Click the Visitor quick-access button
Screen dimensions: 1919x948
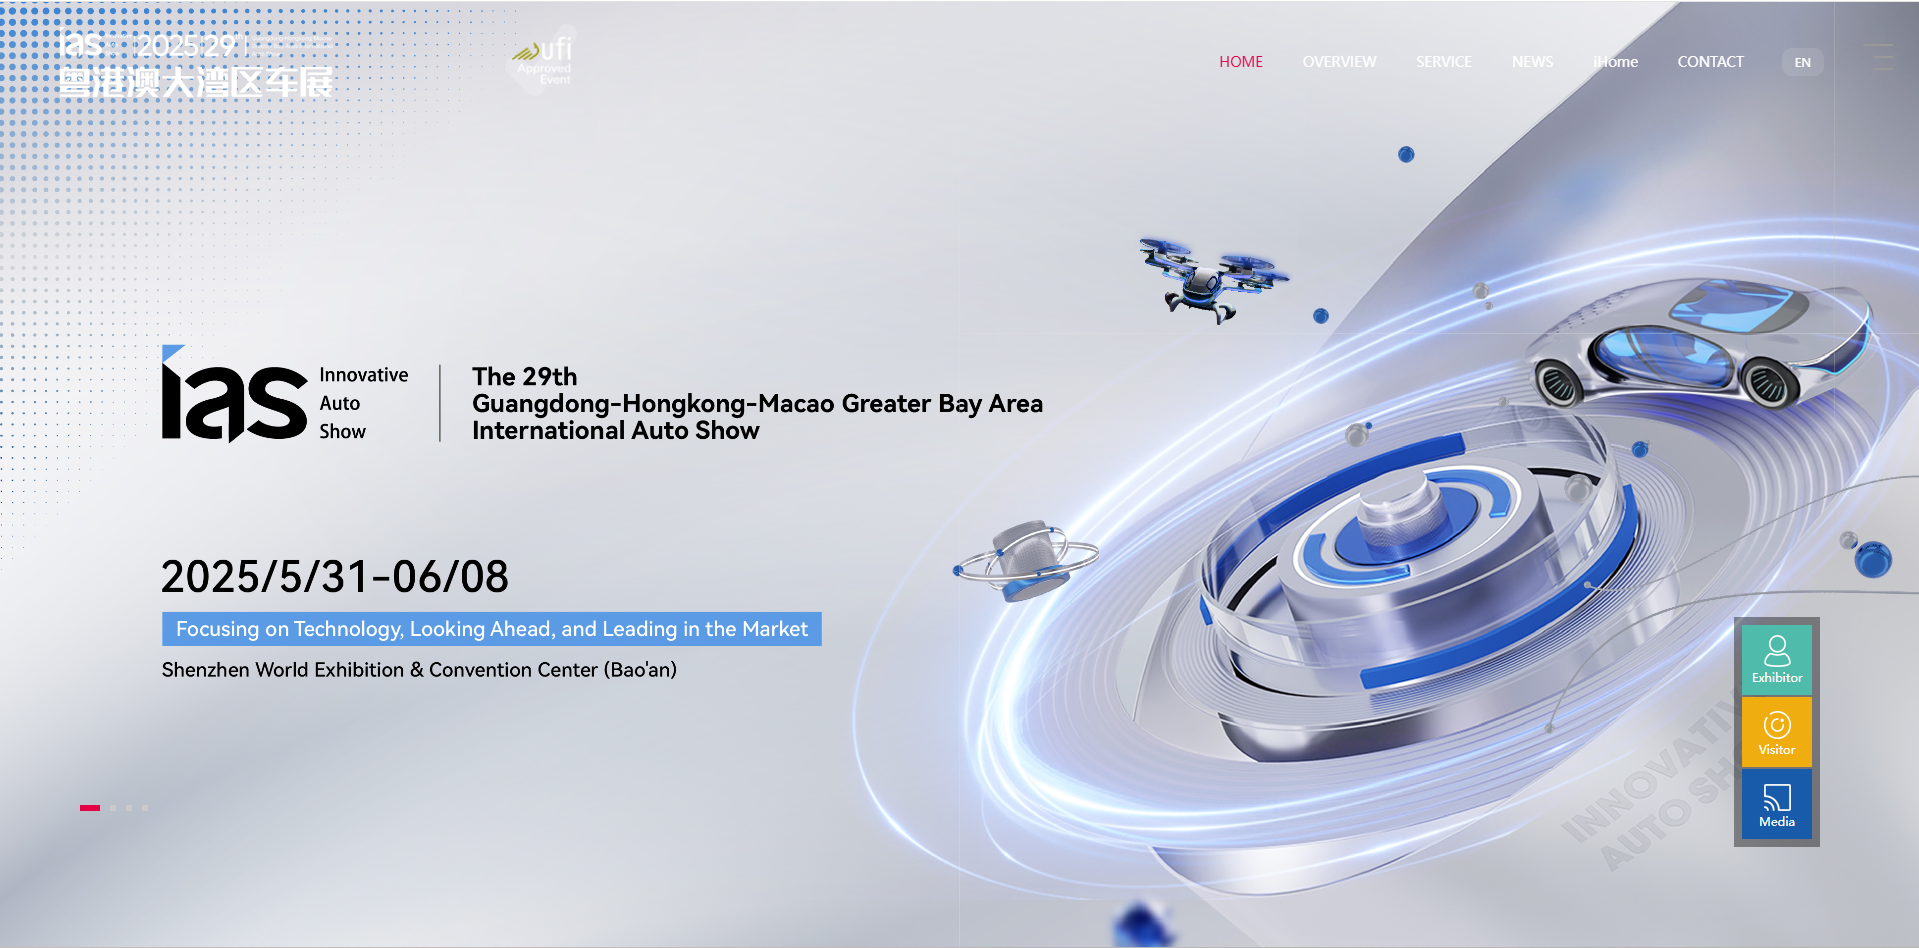(1777, 732)
